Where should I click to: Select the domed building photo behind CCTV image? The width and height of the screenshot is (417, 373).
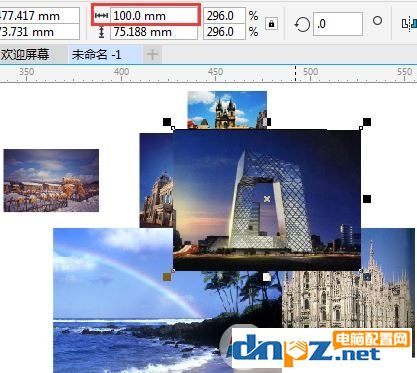click(x=156, y=180)
